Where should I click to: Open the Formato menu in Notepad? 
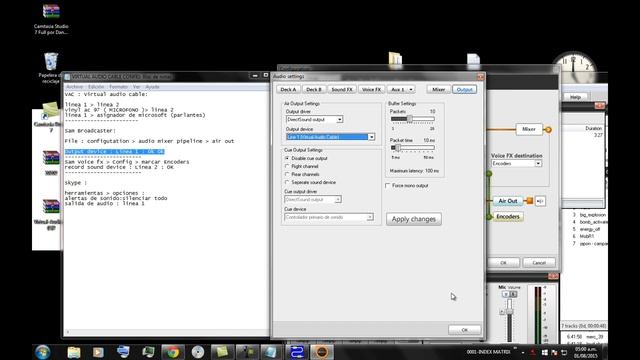[x=119, y=87]
